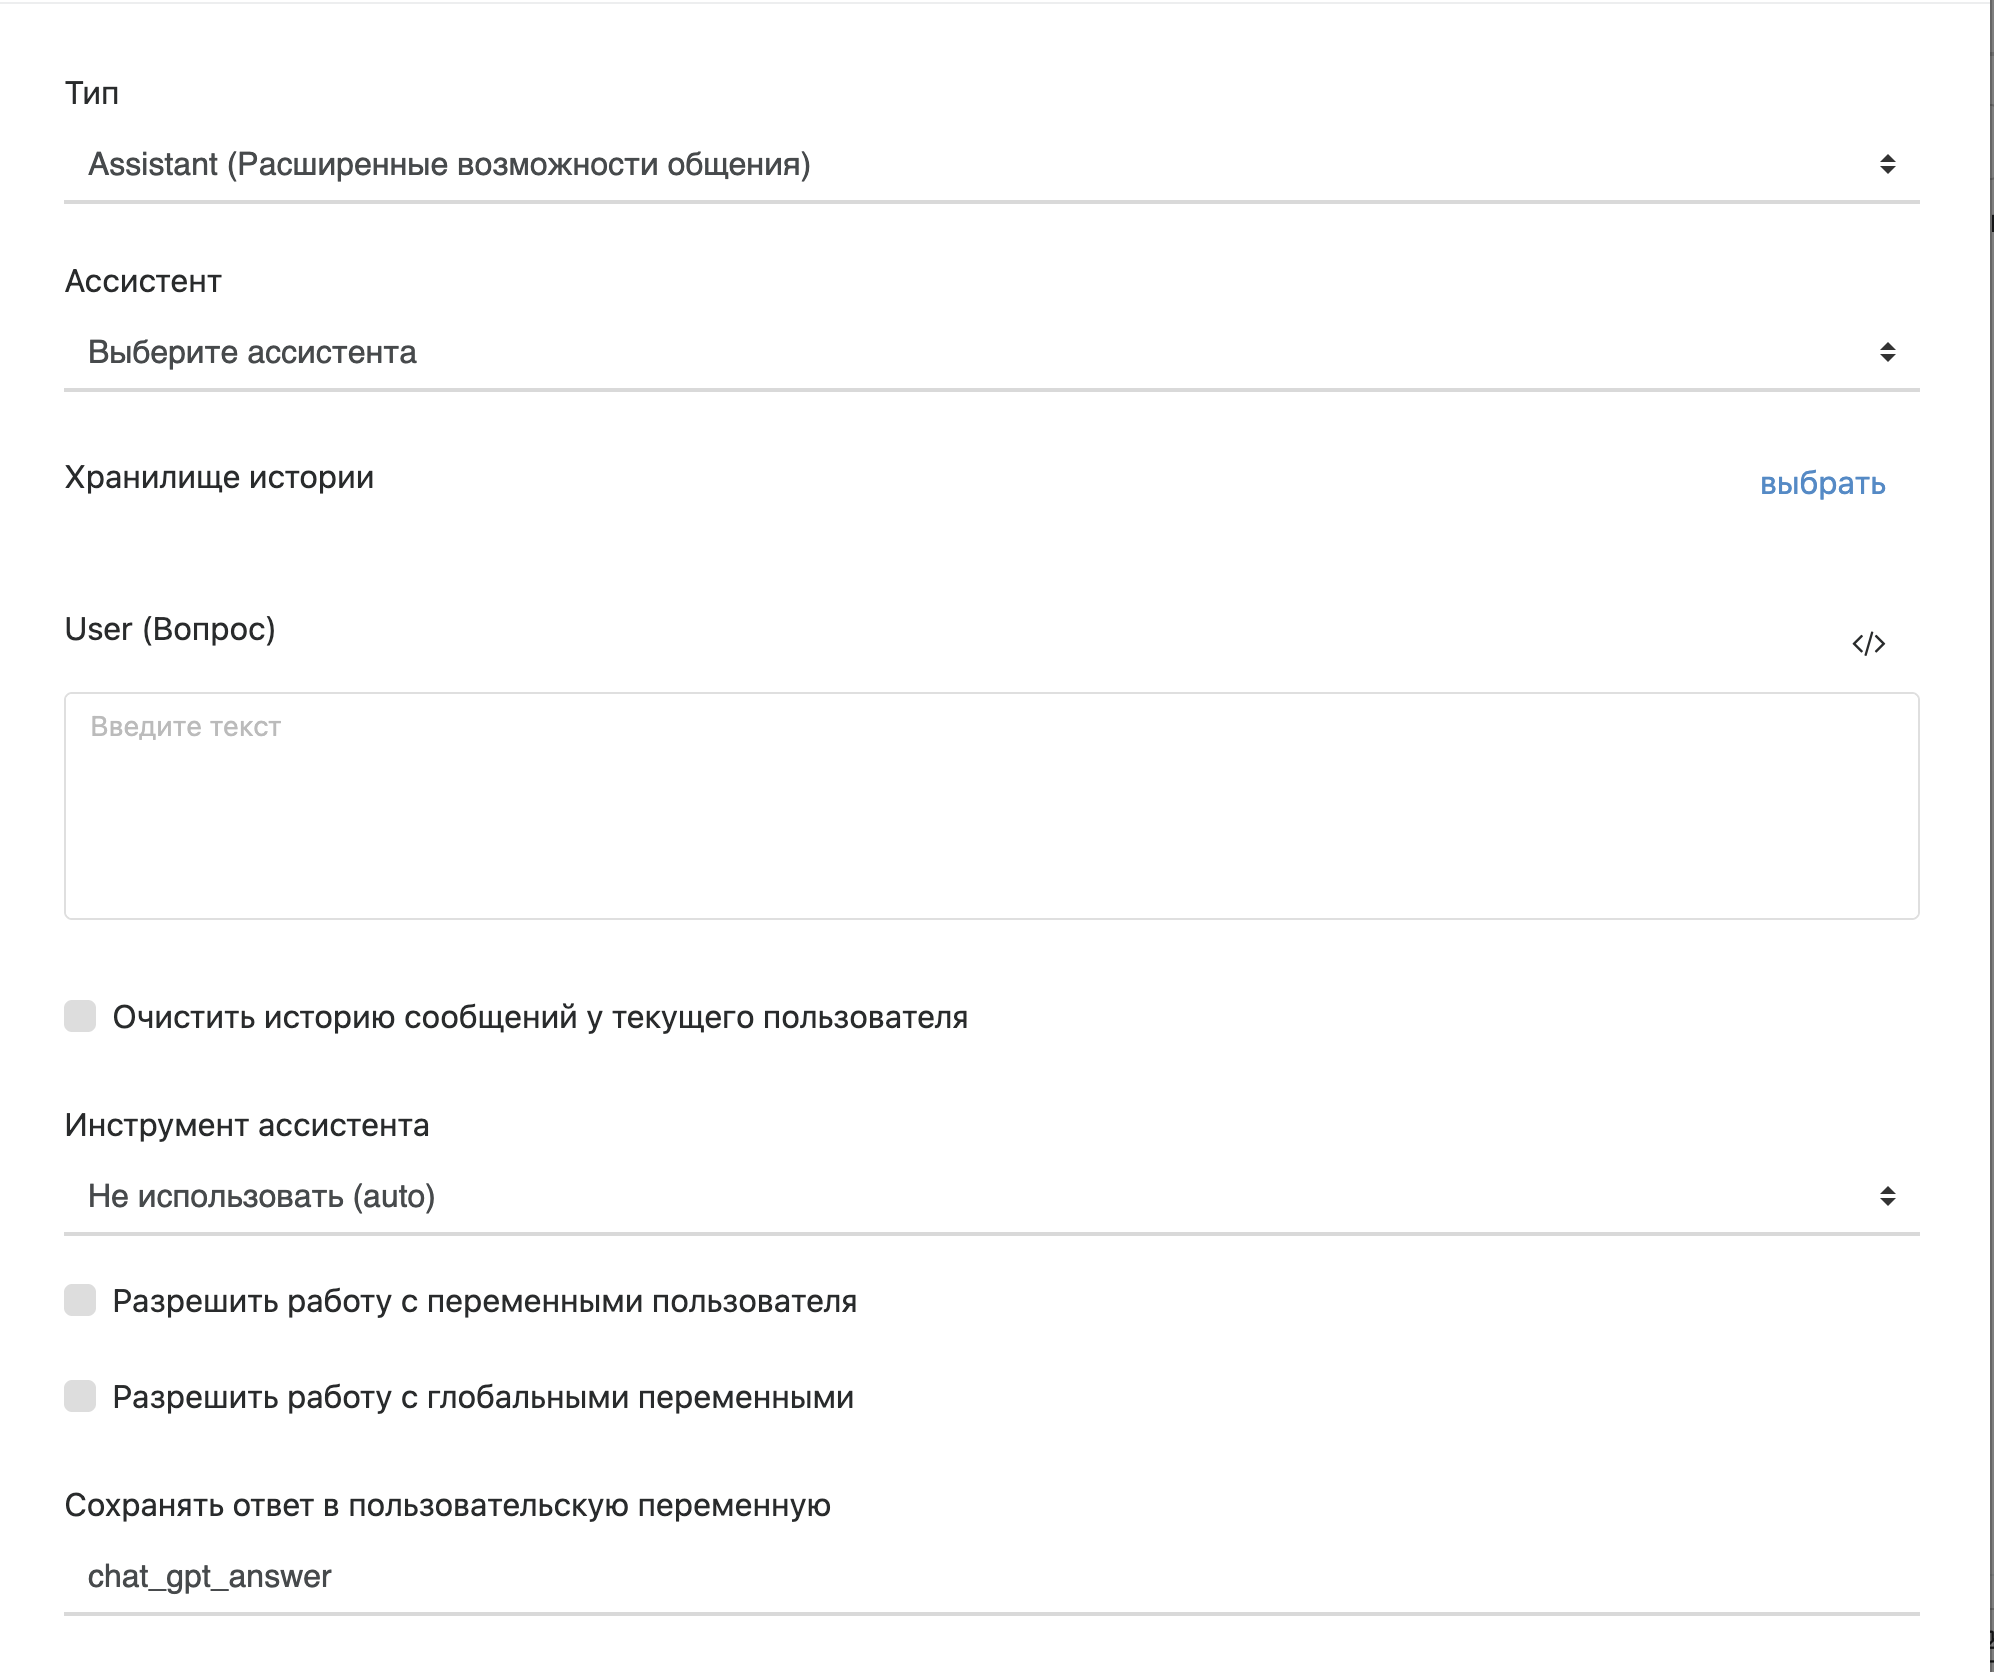The width and height of the screenshot is (1994, 1672).
Task: Click the code brackets icon above the question field
Action: (1868, 643)
